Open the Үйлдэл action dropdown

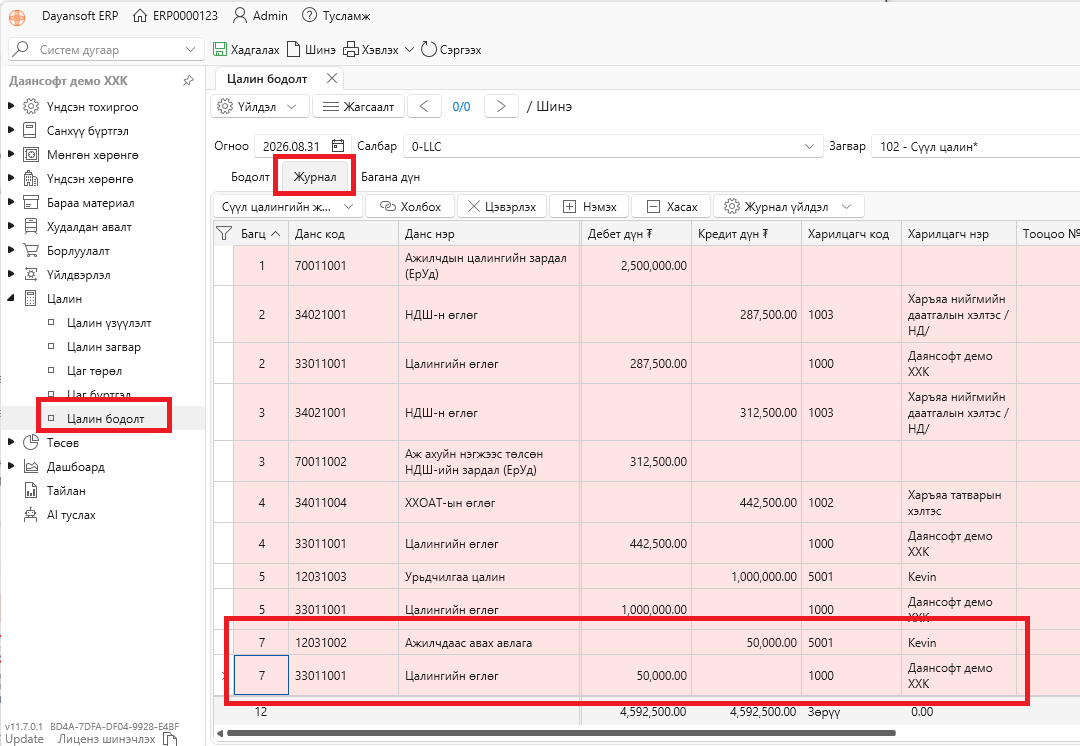(x=260, y=107)
